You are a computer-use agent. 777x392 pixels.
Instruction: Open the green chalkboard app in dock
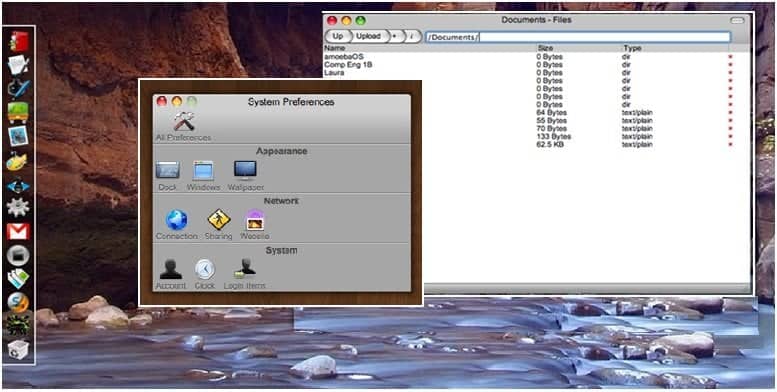click(18, 112)
